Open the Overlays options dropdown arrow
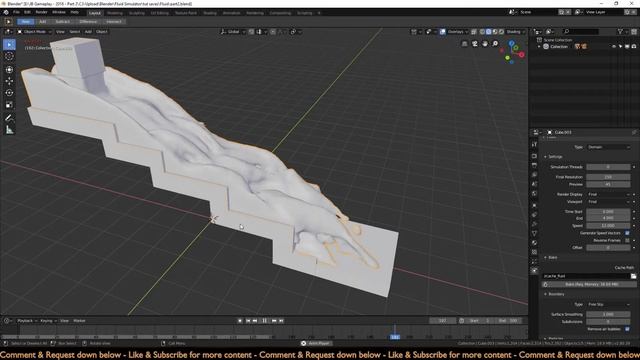Screen dimensions: 640x360 [467, 32]
